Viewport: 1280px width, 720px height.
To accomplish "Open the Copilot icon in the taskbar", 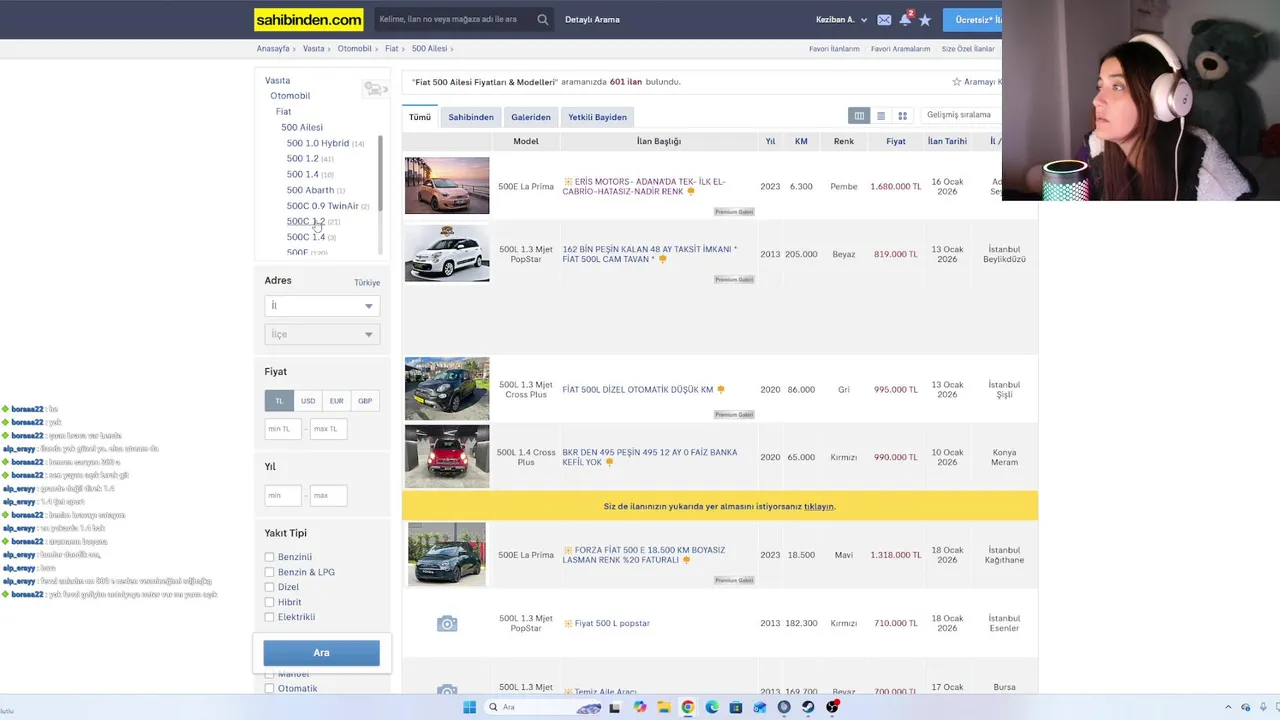I will coord(640,707).
